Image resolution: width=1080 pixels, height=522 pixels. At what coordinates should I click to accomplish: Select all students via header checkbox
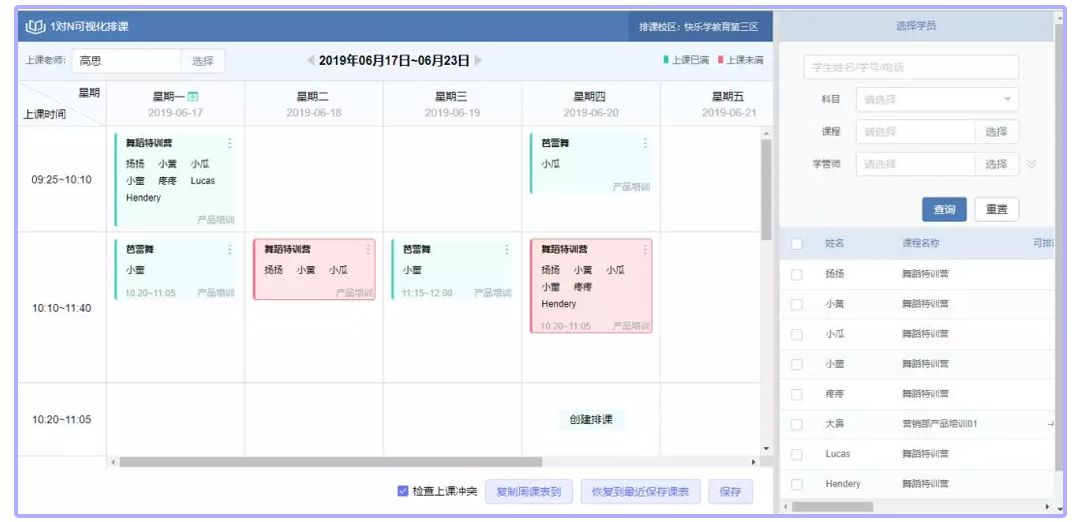tap(797, 243)
